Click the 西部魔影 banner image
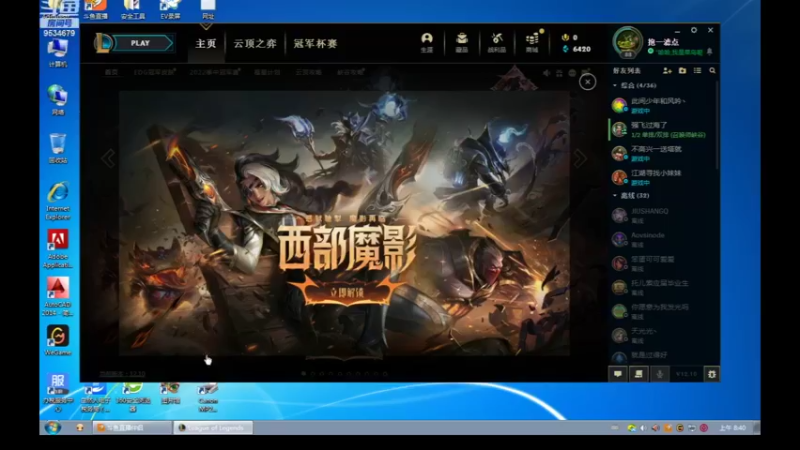Image resolution: width=800 pixels, height=450 pixels. (x=344, y=223)
